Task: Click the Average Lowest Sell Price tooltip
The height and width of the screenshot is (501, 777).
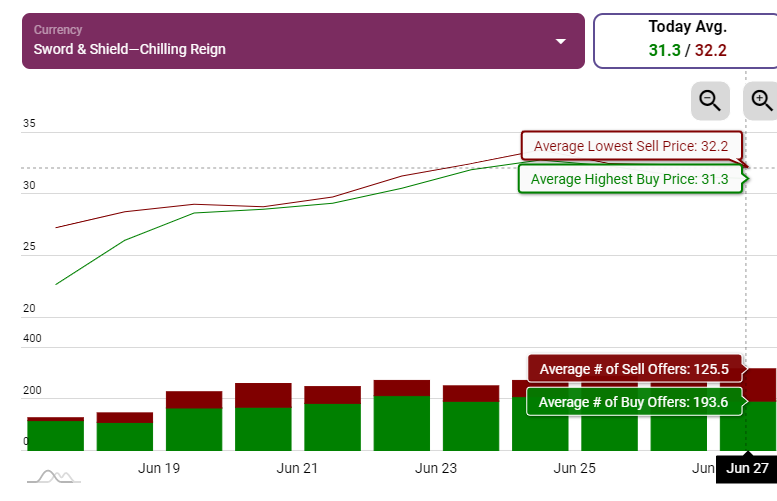Action: (x=631, y=146)
